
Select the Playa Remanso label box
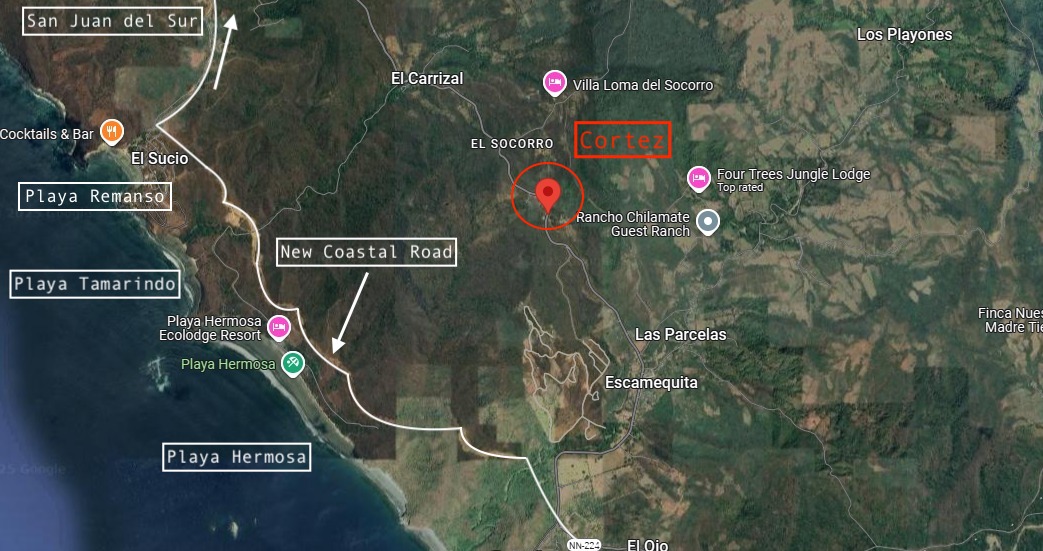(94, 196)
